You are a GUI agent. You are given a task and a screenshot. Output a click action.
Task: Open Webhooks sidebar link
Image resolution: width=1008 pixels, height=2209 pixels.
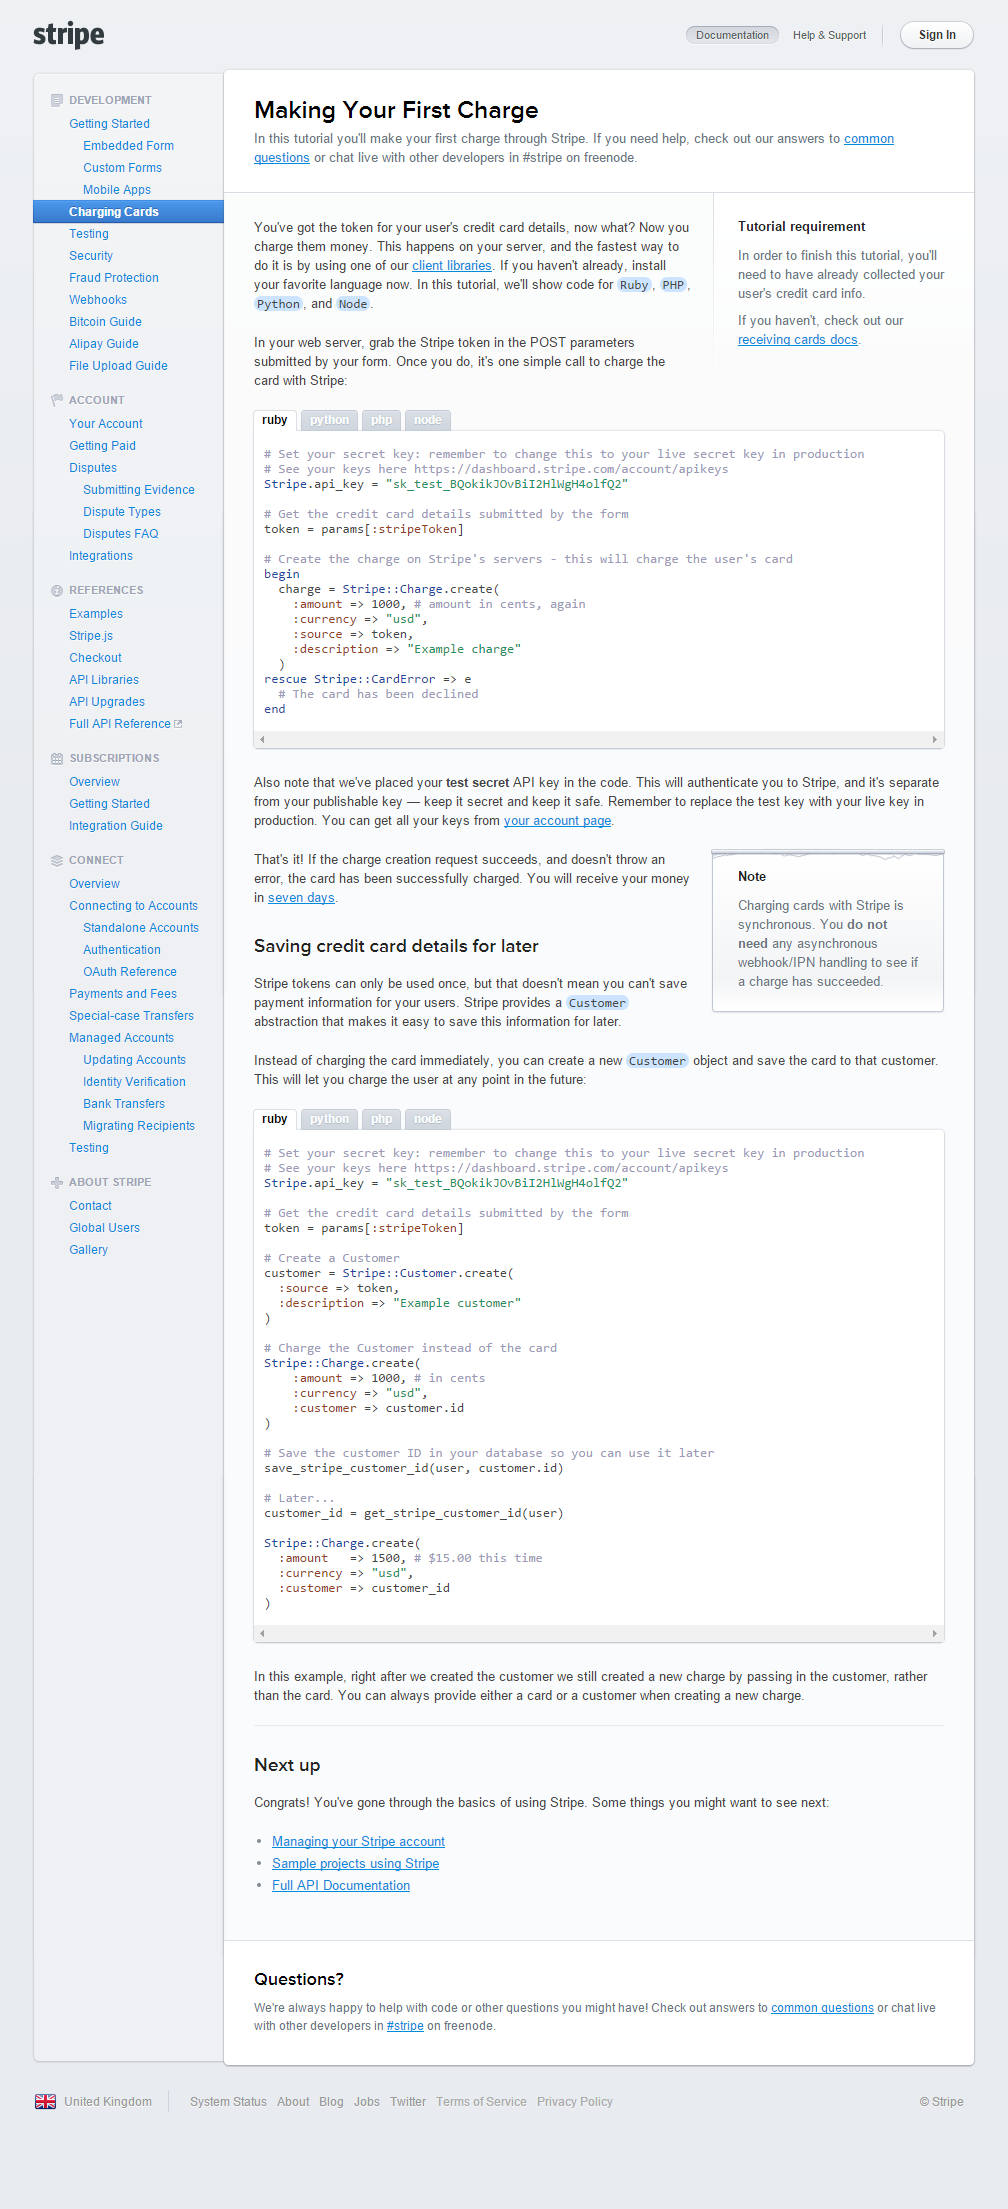click(x=98, y=300)
